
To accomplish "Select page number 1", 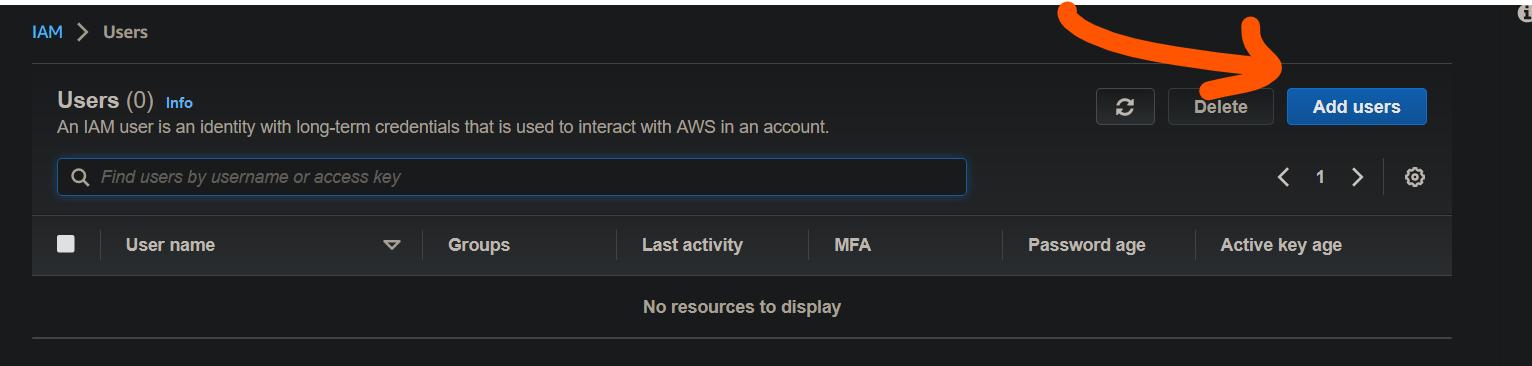I will pyautogui.click(x=1320, y=177).
